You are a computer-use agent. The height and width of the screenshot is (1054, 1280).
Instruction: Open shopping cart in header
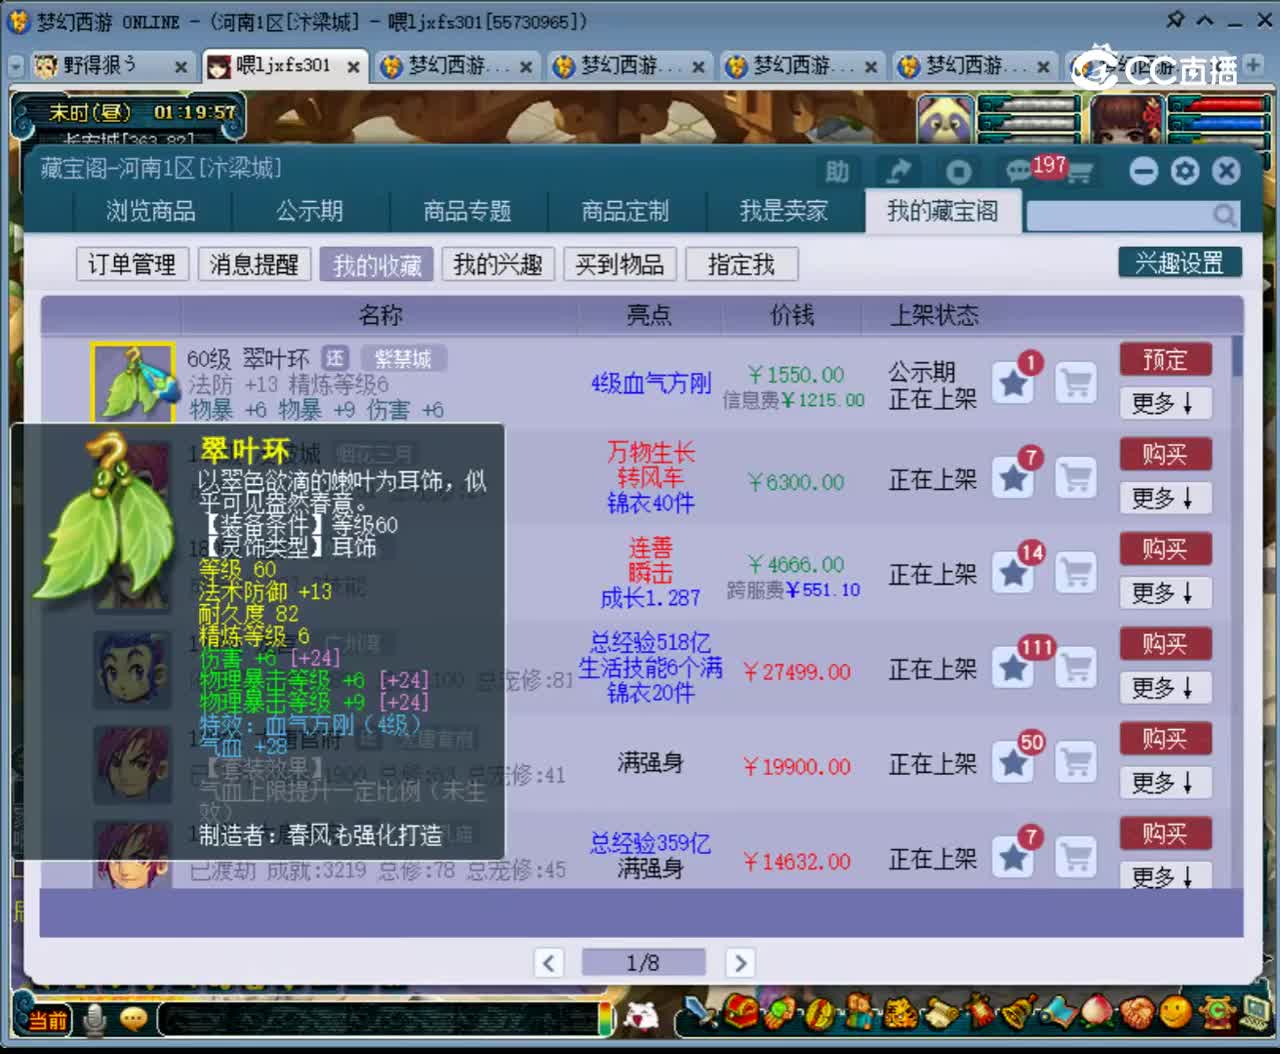pyautogui.click(x=1078, y=174)
